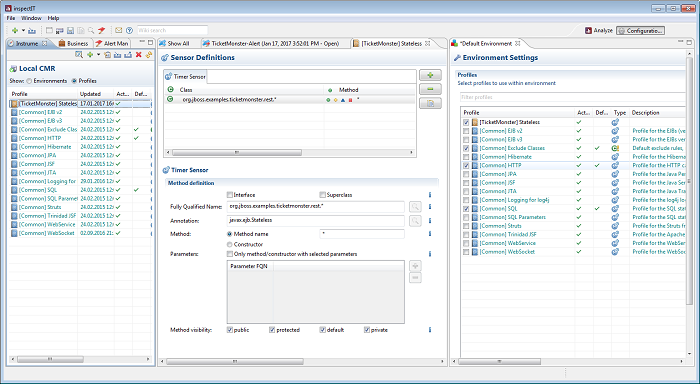Image resolution: width=700 pixels, height=384 pixels.
Task: Switch to the Configuration perspective
Action: (641, 30)
